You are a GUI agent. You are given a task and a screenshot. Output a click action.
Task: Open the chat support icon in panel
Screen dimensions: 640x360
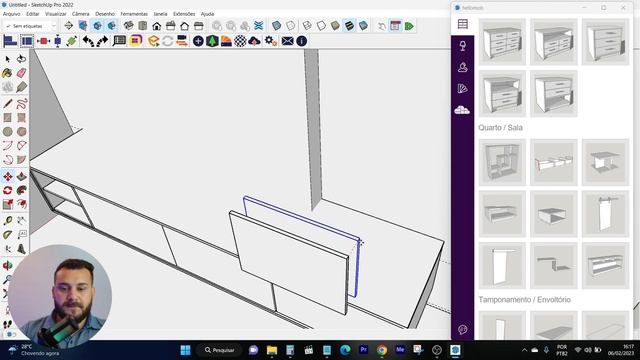(x=462, y=329)
